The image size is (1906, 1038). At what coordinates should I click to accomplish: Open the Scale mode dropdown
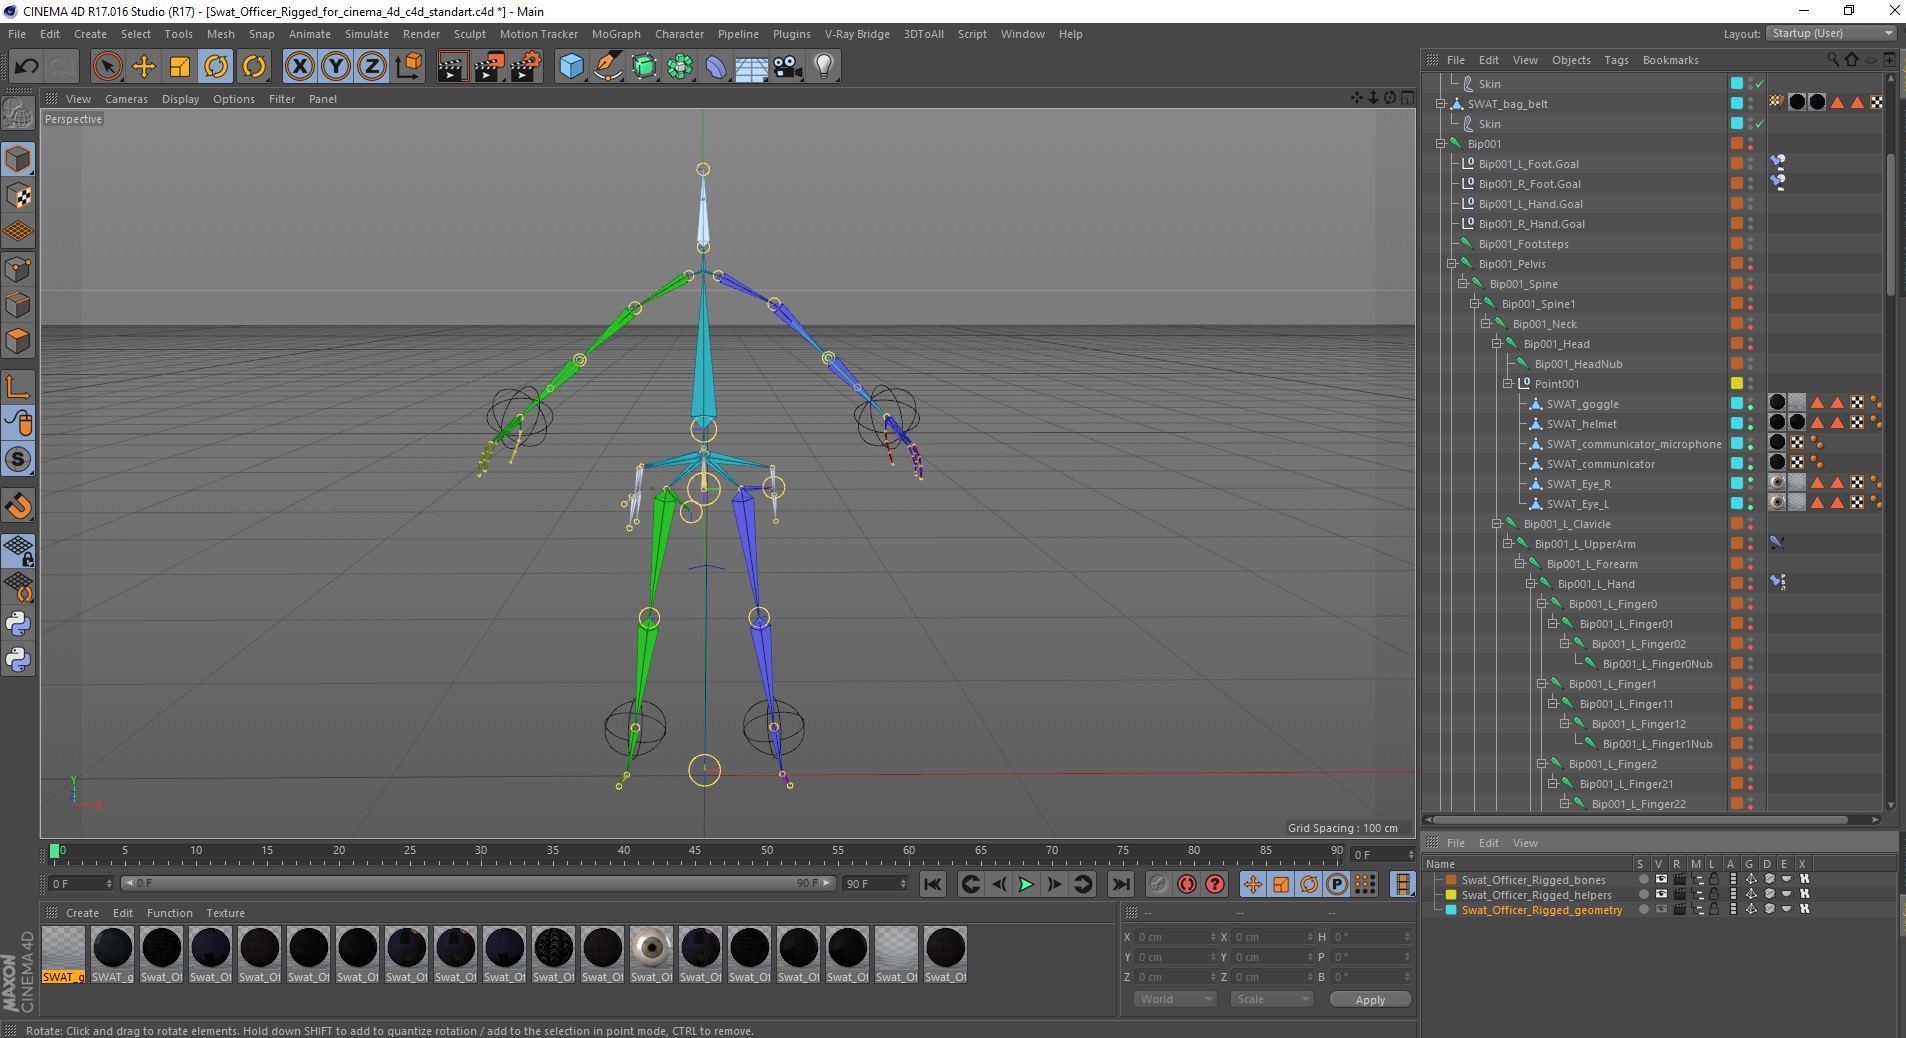(x=1271, y=999)
